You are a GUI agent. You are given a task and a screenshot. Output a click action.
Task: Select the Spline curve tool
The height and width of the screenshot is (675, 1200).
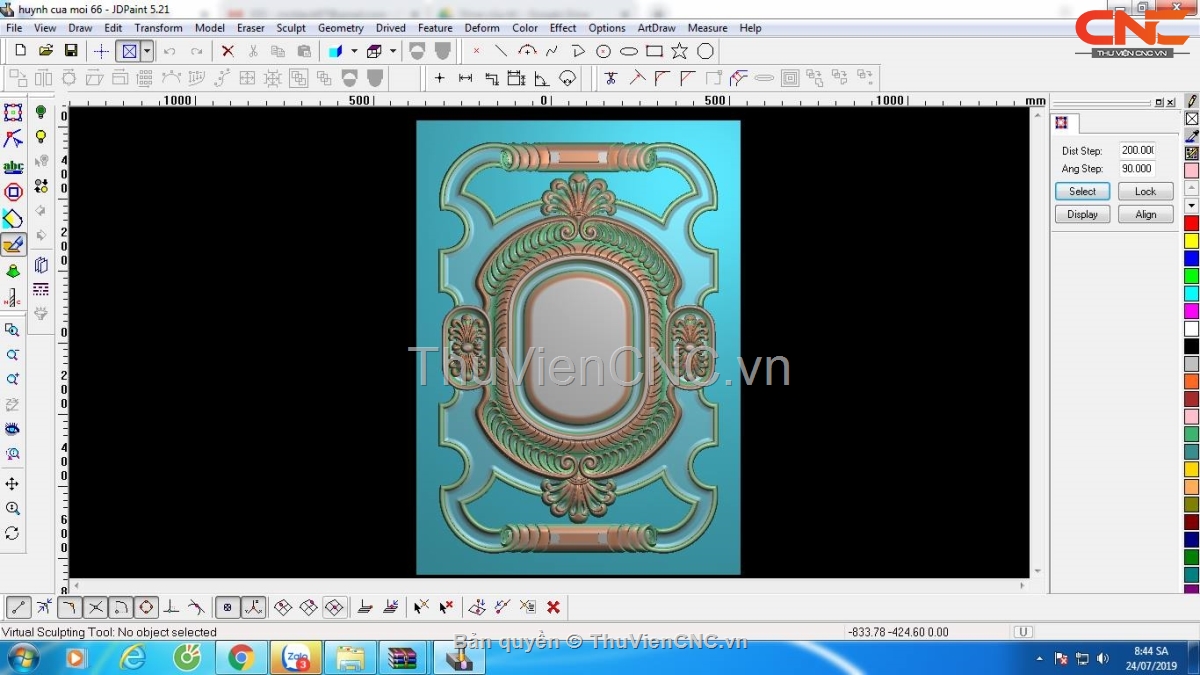pos(552,51)
